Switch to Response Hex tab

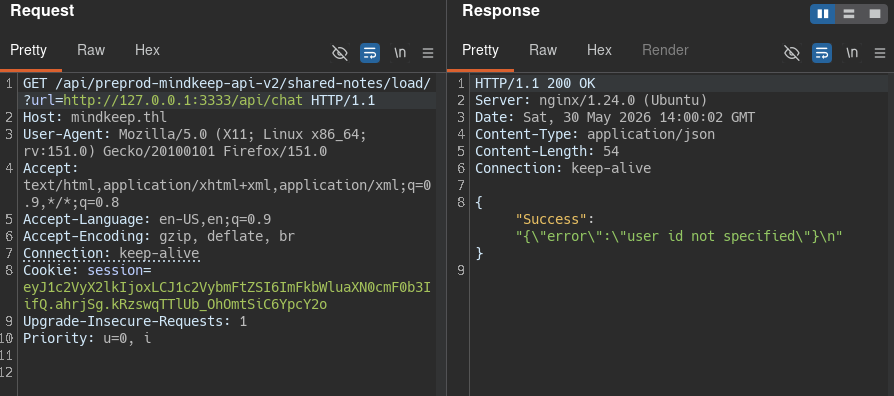[599, 50]
